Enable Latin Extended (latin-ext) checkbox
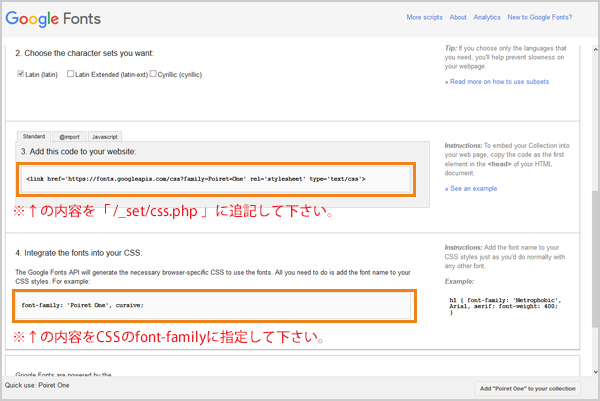This screenshot has width=600, height=401. [x=70, y=73]
